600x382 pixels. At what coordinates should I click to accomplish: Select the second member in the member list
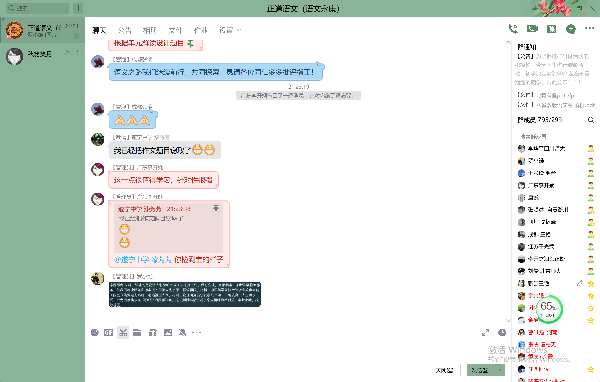coord(555,161)
